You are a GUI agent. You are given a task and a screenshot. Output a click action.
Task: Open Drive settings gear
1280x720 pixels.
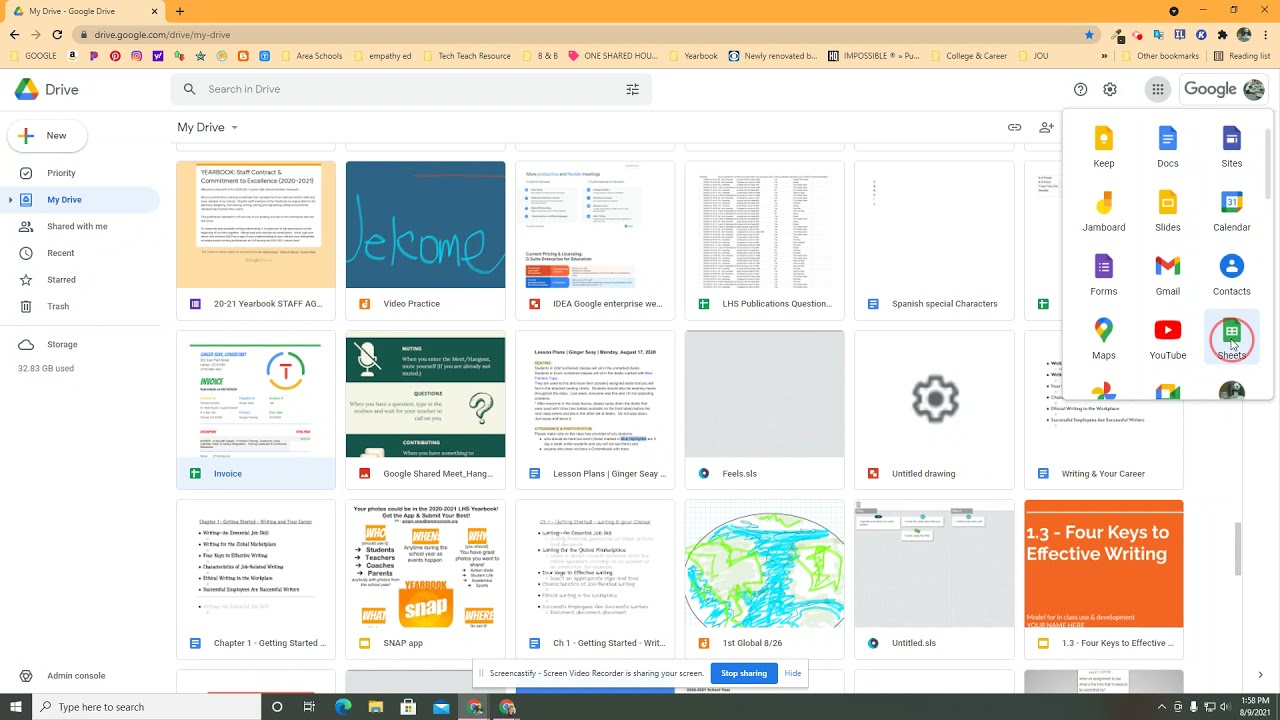[1110, 89]
